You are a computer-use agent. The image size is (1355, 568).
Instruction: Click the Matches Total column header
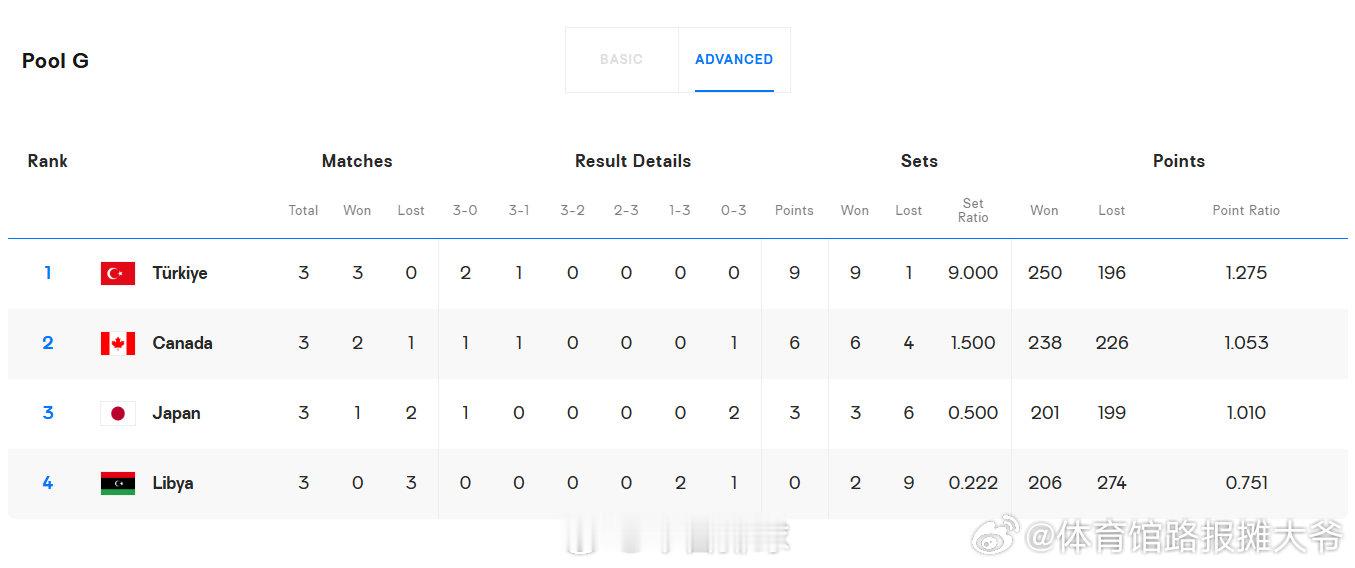[303, 210]
